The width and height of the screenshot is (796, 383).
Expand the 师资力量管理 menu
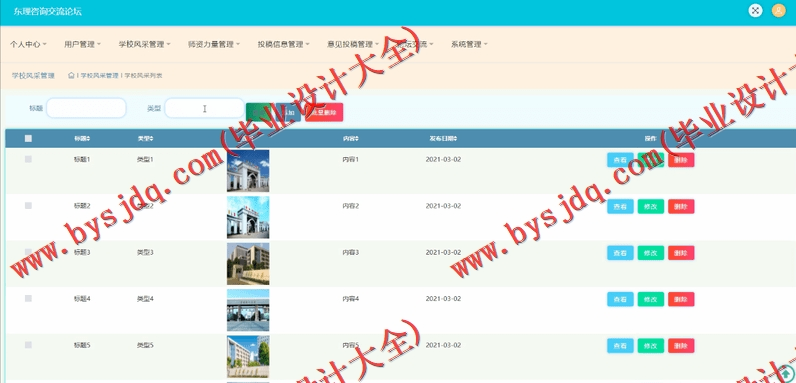214,44
